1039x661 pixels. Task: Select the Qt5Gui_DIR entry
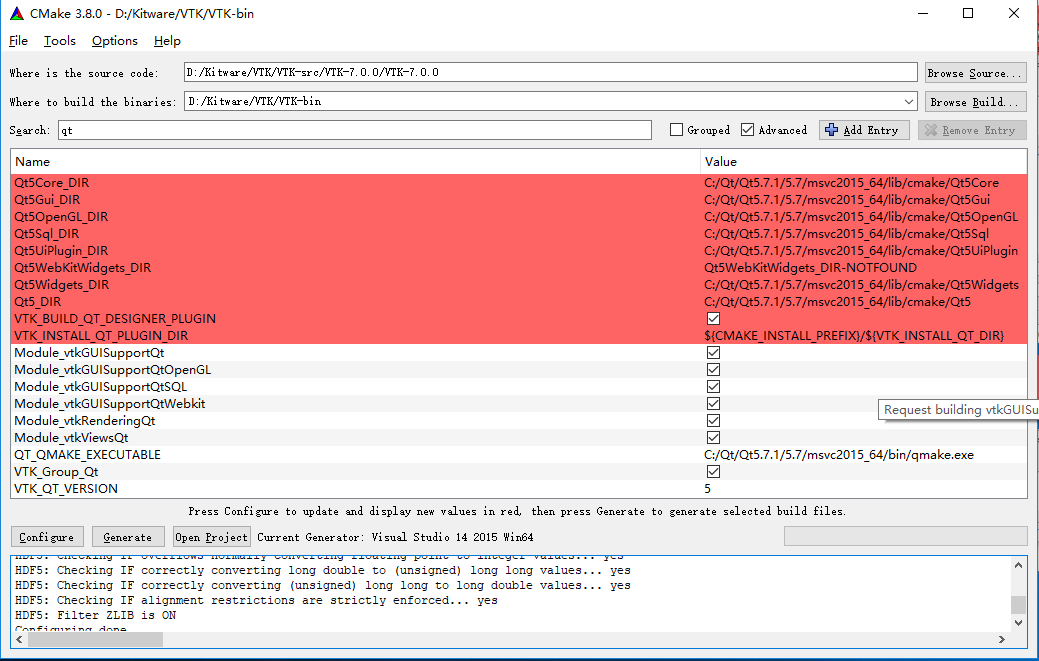tap(47, 200)
